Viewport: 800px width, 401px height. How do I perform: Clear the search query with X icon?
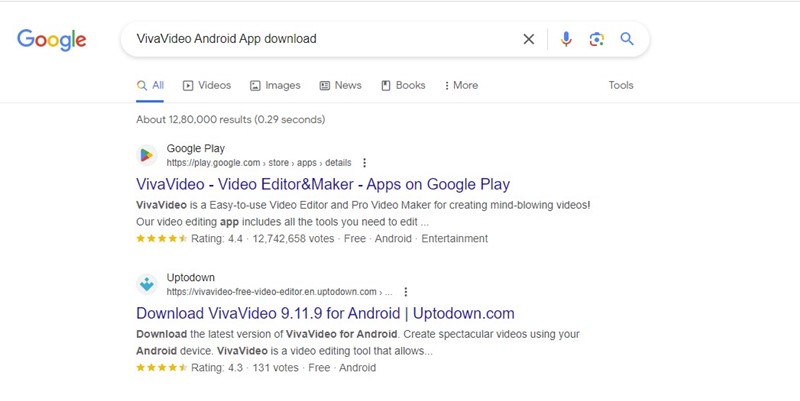pyautogui.click(x=529, y=39)
